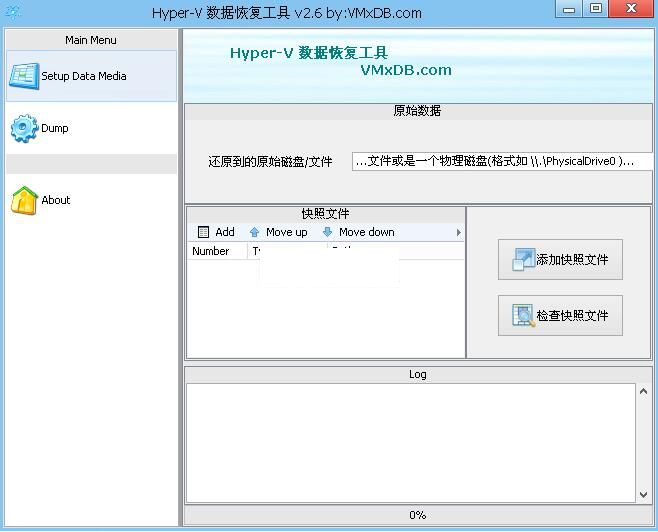
Task: Click the 0% progress bar
Action: 417,515
